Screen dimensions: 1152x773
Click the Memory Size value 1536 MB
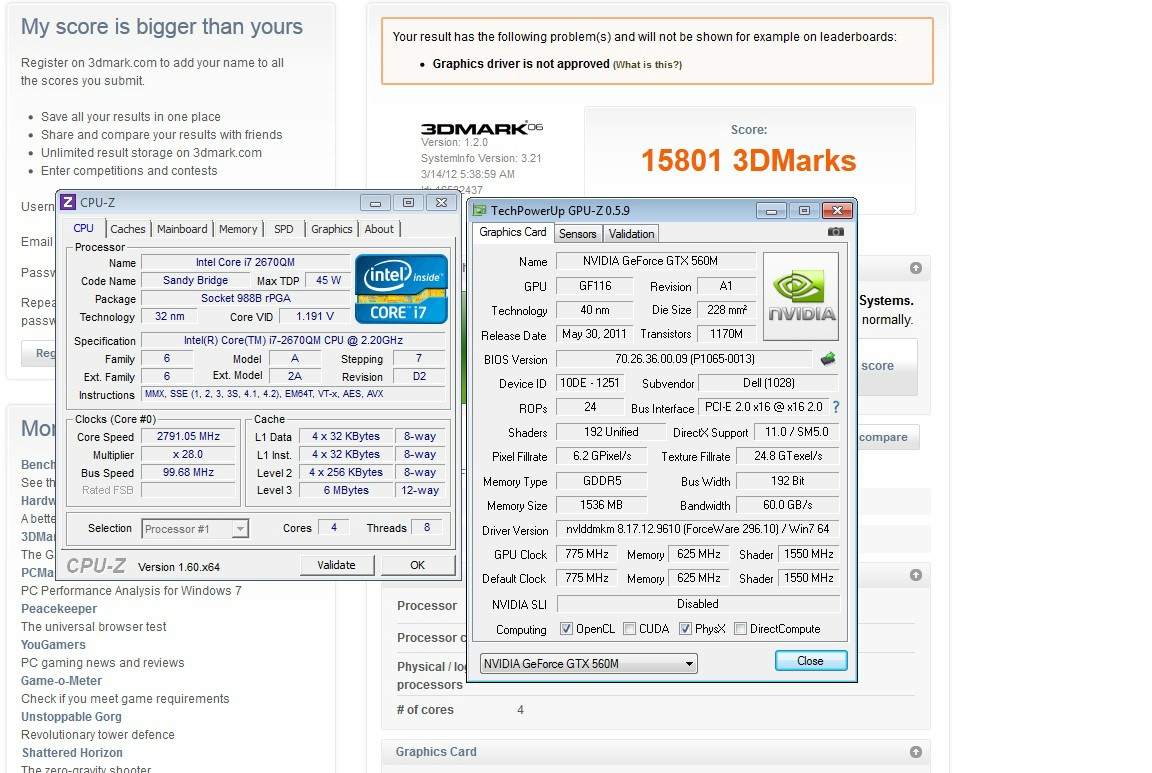coord(602,505)
